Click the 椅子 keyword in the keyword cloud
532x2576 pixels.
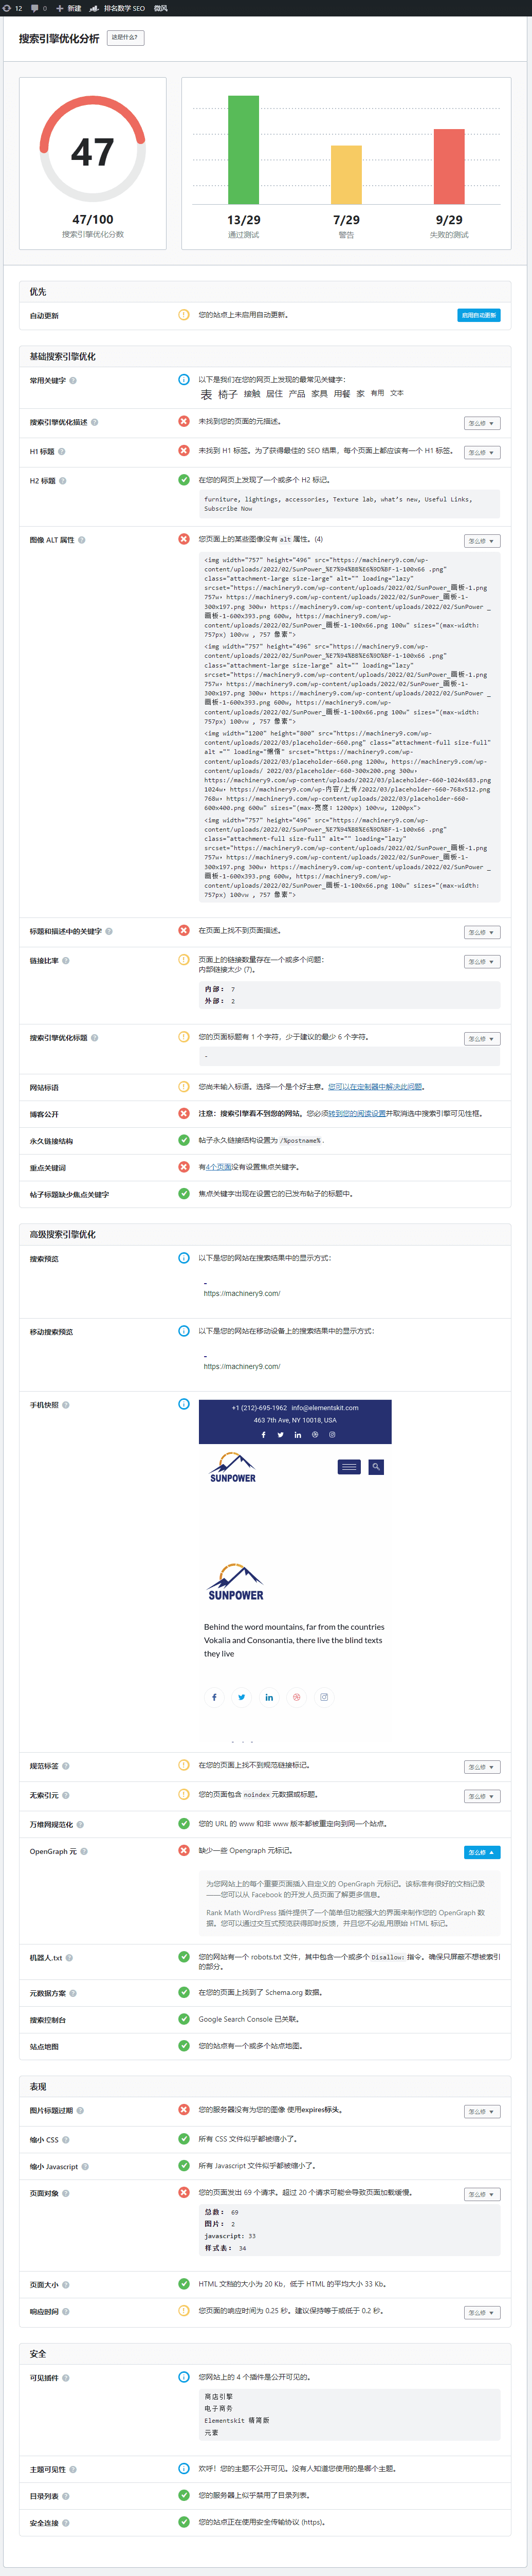pyautogui.click(x=227, y=394)
